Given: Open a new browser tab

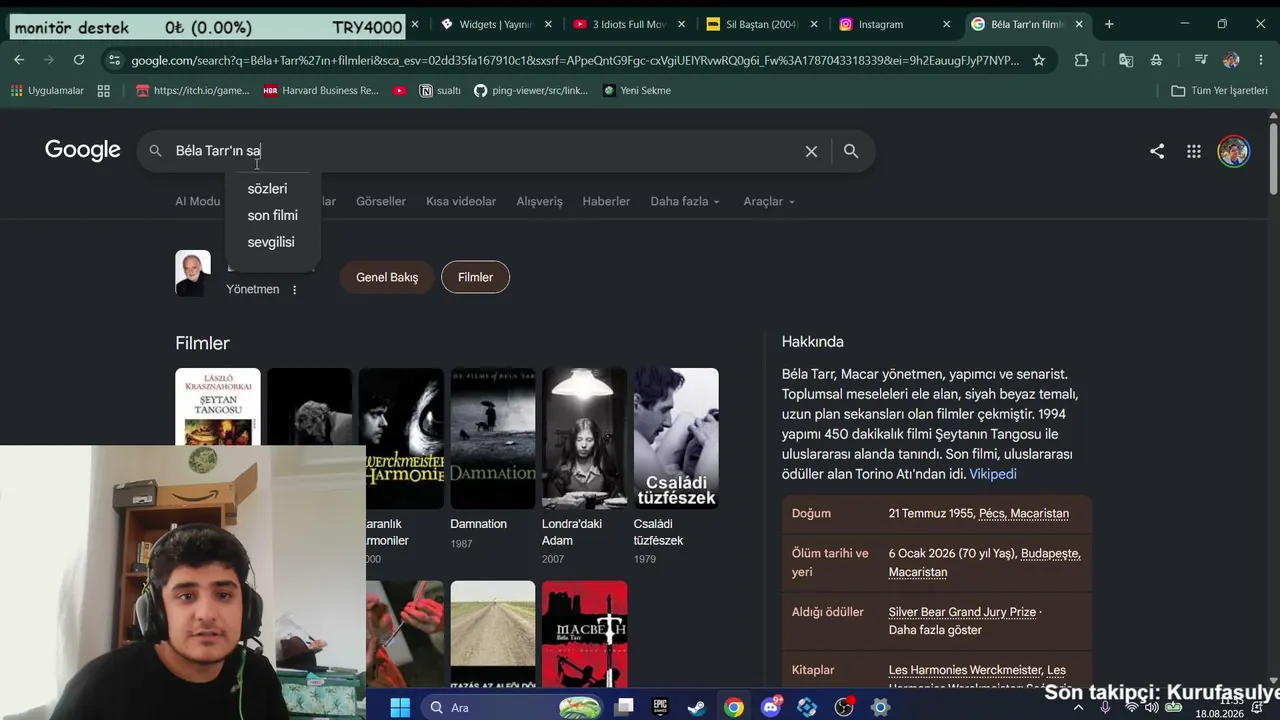Looking at the screenshot, I should pos(1109,24).
